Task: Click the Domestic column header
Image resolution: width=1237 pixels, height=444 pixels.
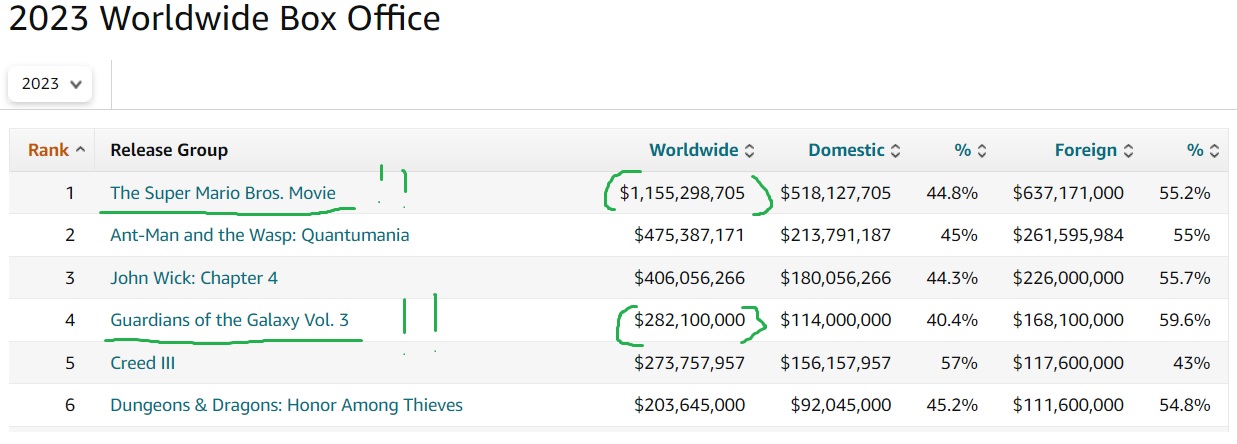Action: coord(846,150)
